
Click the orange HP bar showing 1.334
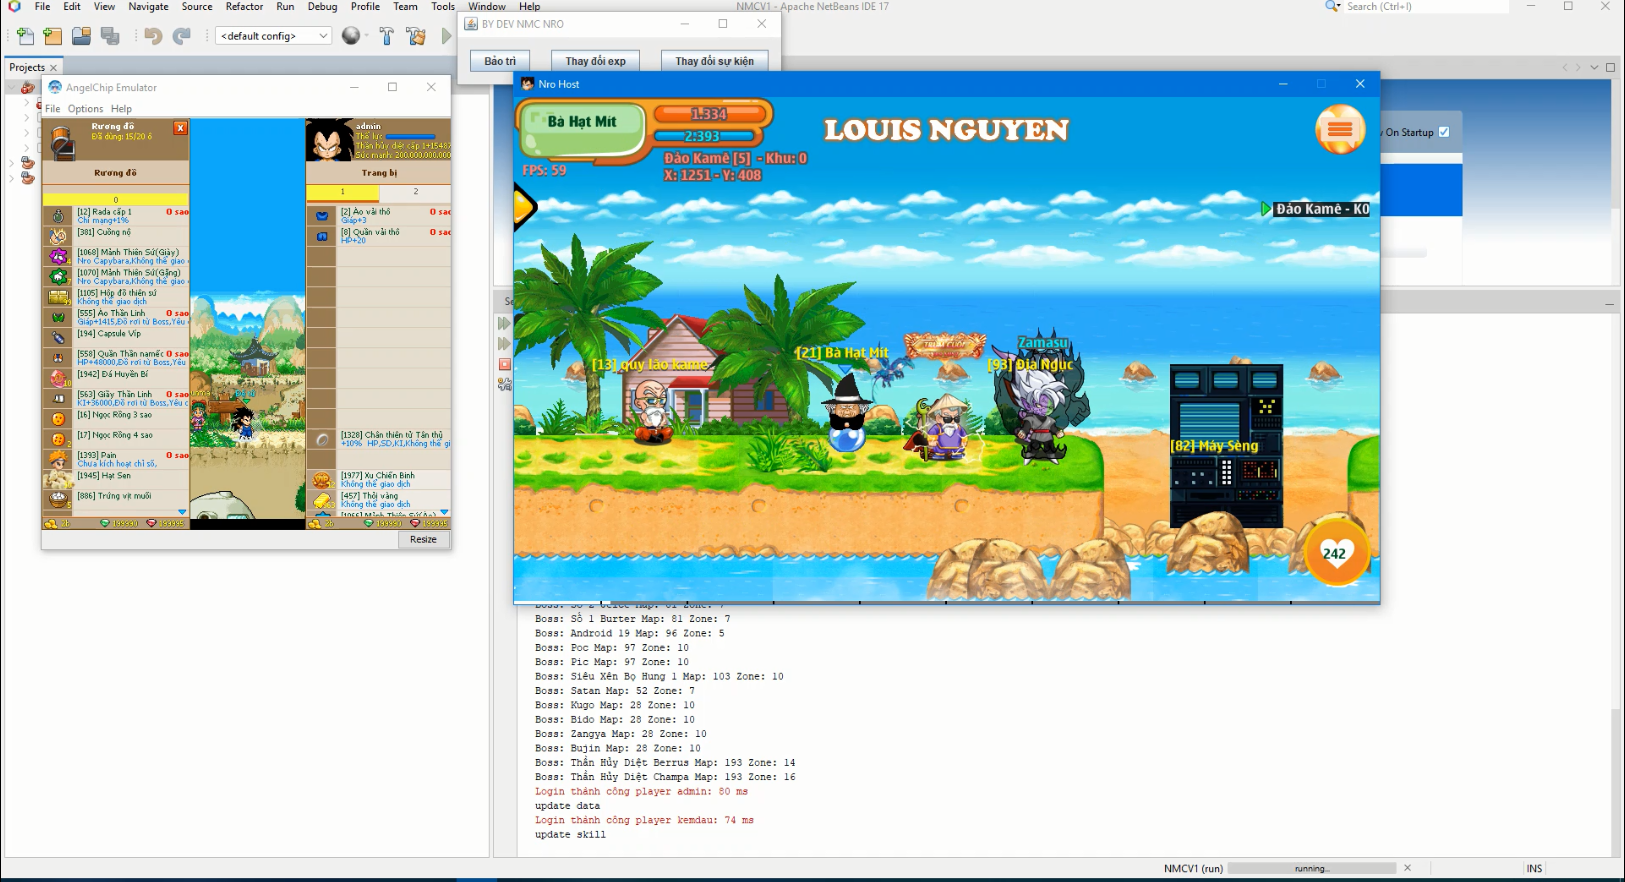click(710, 114)
